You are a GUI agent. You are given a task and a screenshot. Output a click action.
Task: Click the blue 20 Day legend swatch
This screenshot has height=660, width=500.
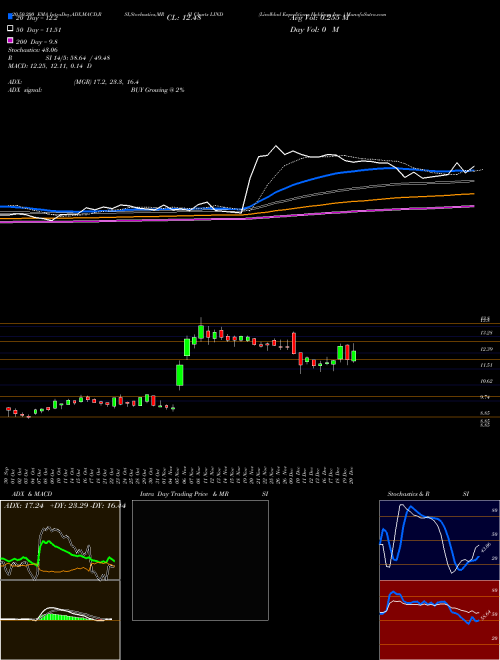click(10, 17)
